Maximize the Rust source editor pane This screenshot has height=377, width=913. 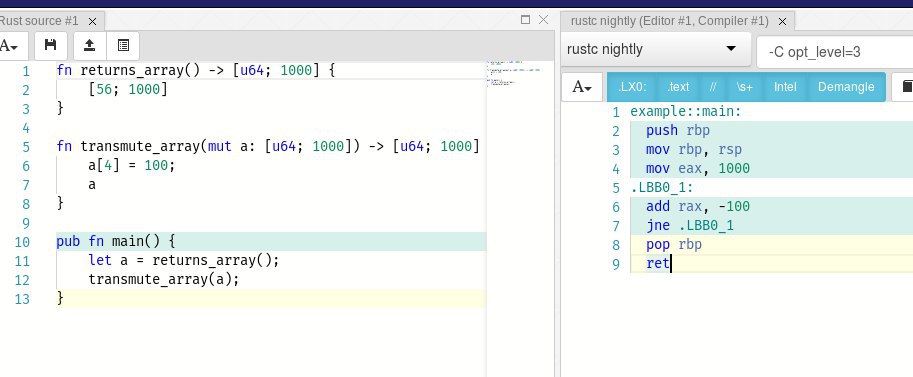point(525,20)
